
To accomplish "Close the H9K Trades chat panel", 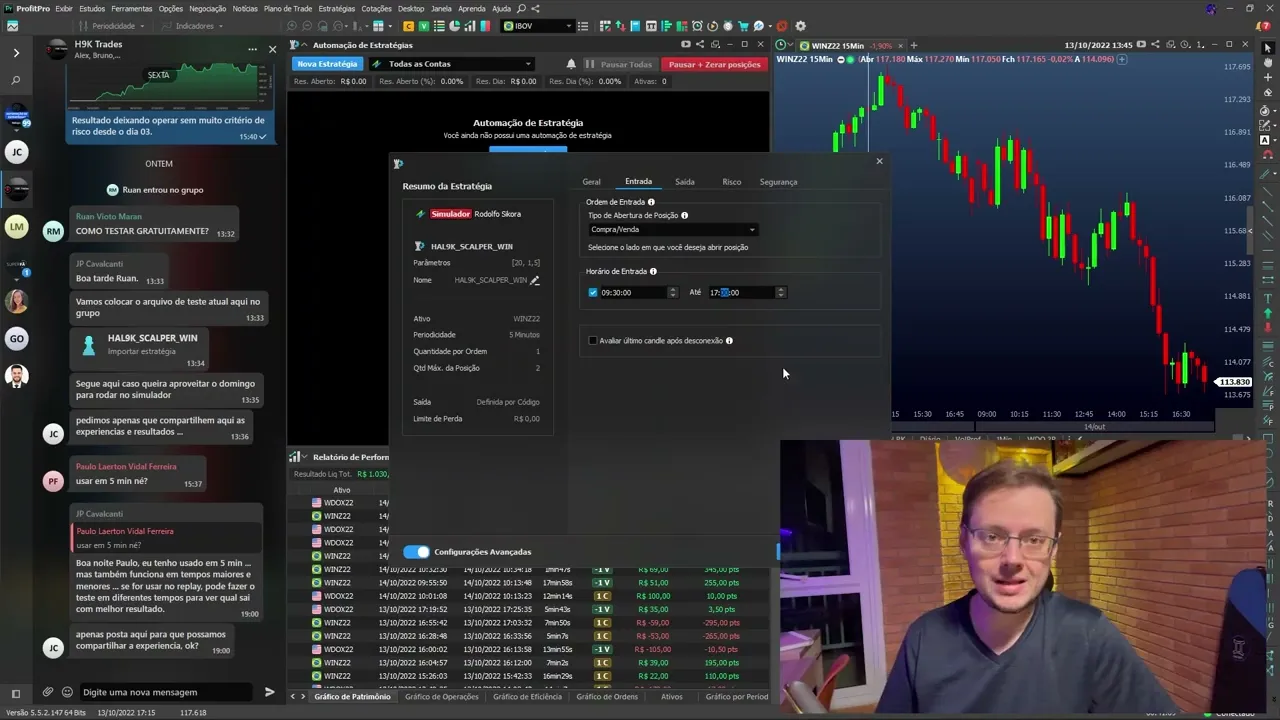I will (x=272, y=49).
